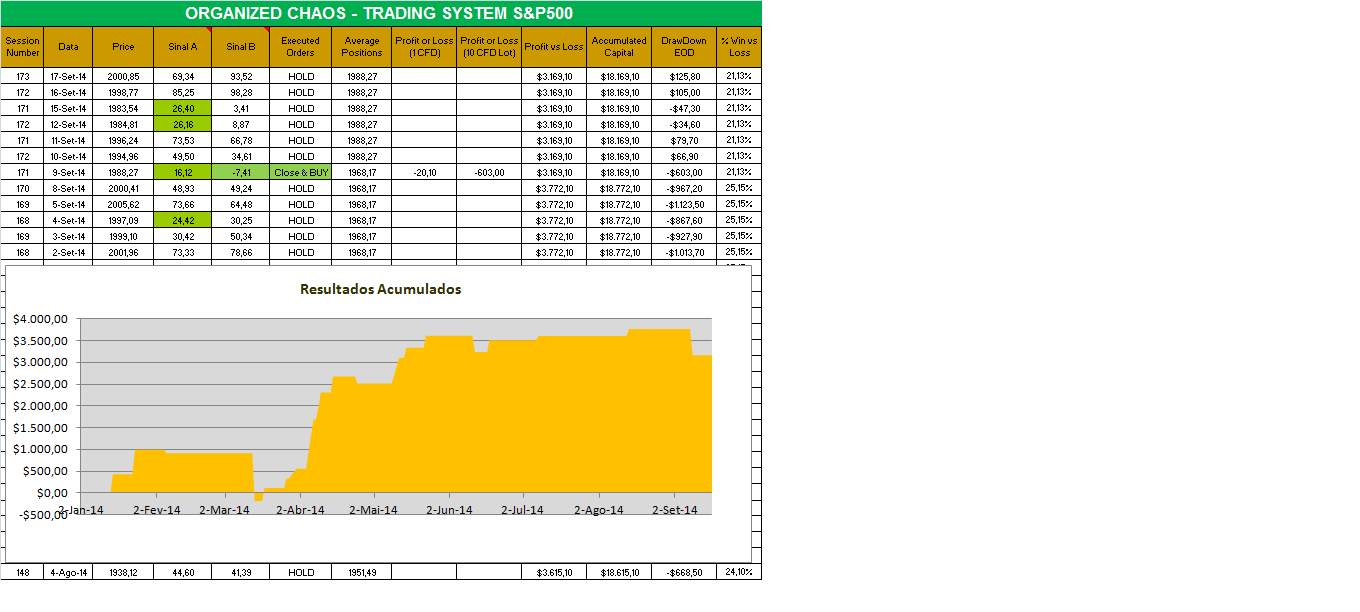Select the win percentage cell 24,10%
Screen dimensions: 1360x612
pos(739,572)
